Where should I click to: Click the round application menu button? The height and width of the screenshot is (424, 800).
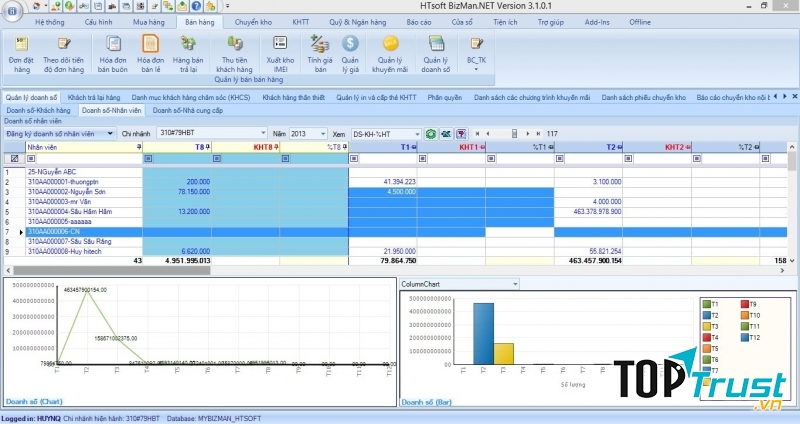point(12,10)
